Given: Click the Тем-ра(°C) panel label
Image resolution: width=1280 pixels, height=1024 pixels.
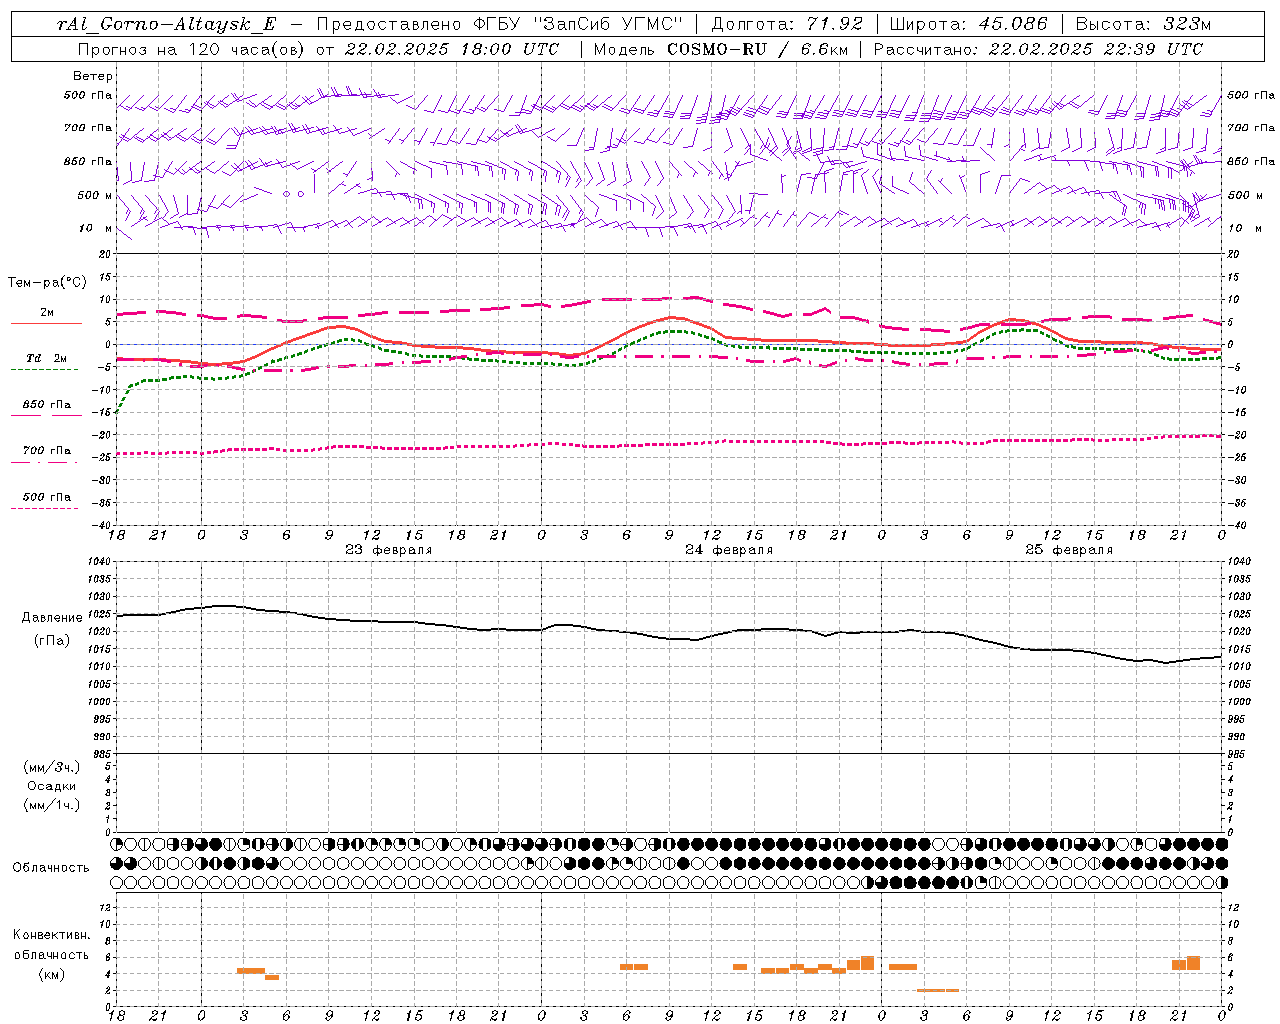Looking at the screenshot, I should 46,283.
